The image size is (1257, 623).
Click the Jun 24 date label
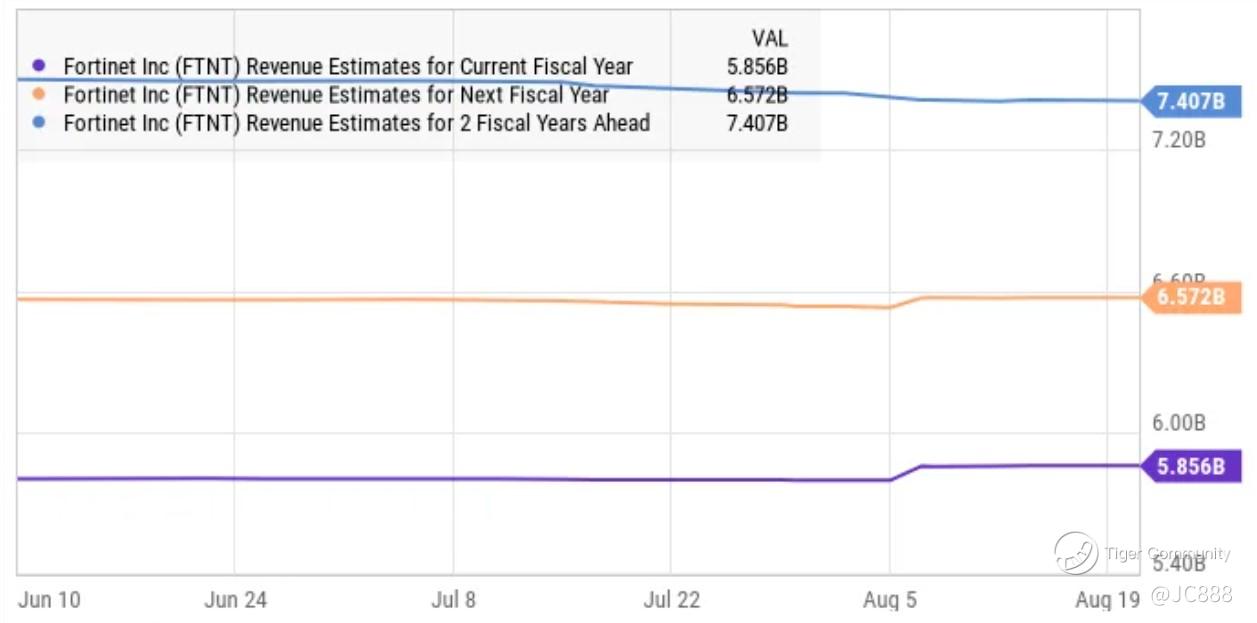click(x=235, y=600)
